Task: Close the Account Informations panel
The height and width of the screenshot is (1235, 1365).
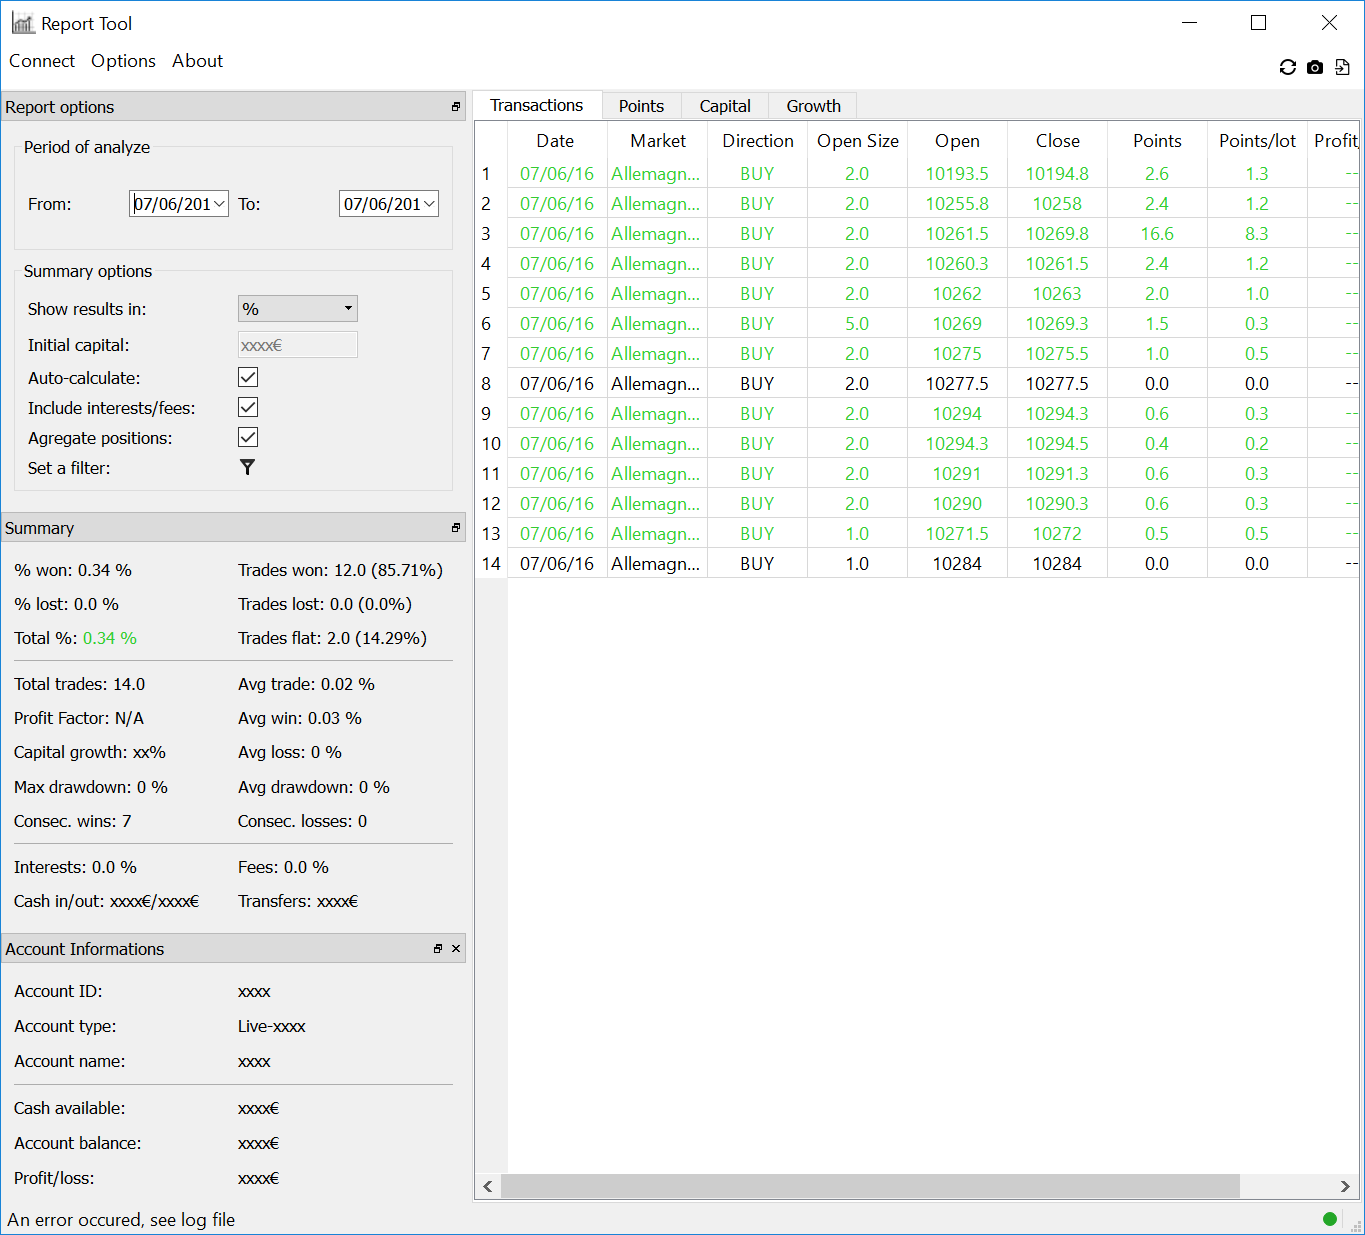Action: click(x=456, y=949)
